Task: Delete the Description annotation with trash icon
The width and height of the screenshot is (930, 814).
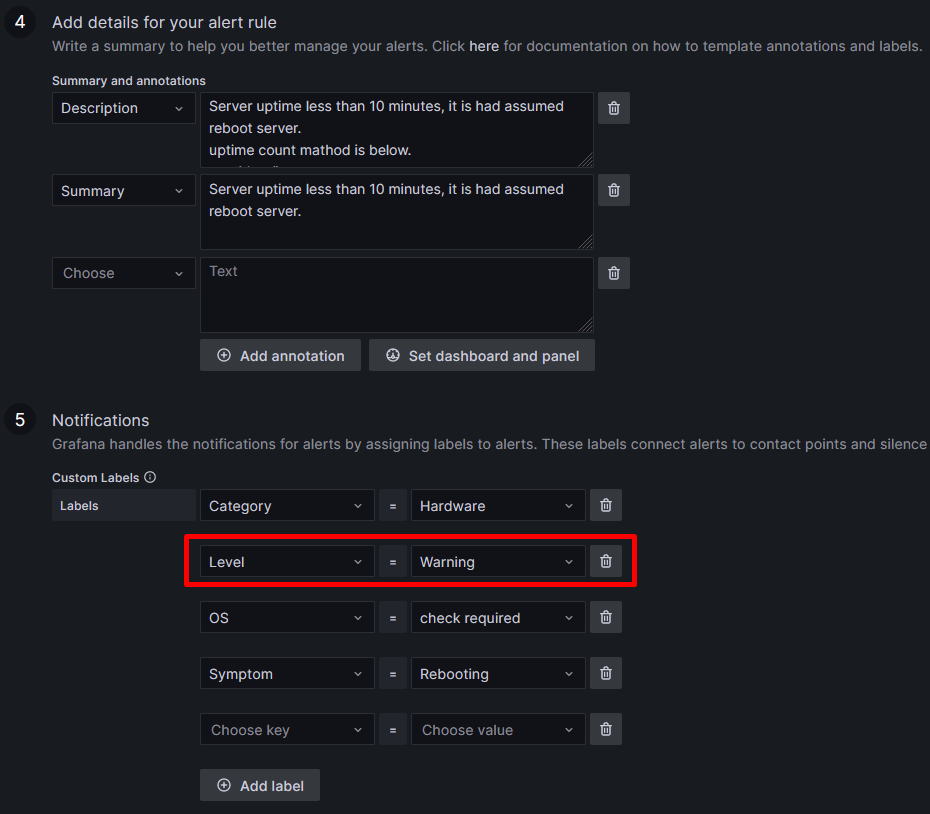Action: point(613,108)
